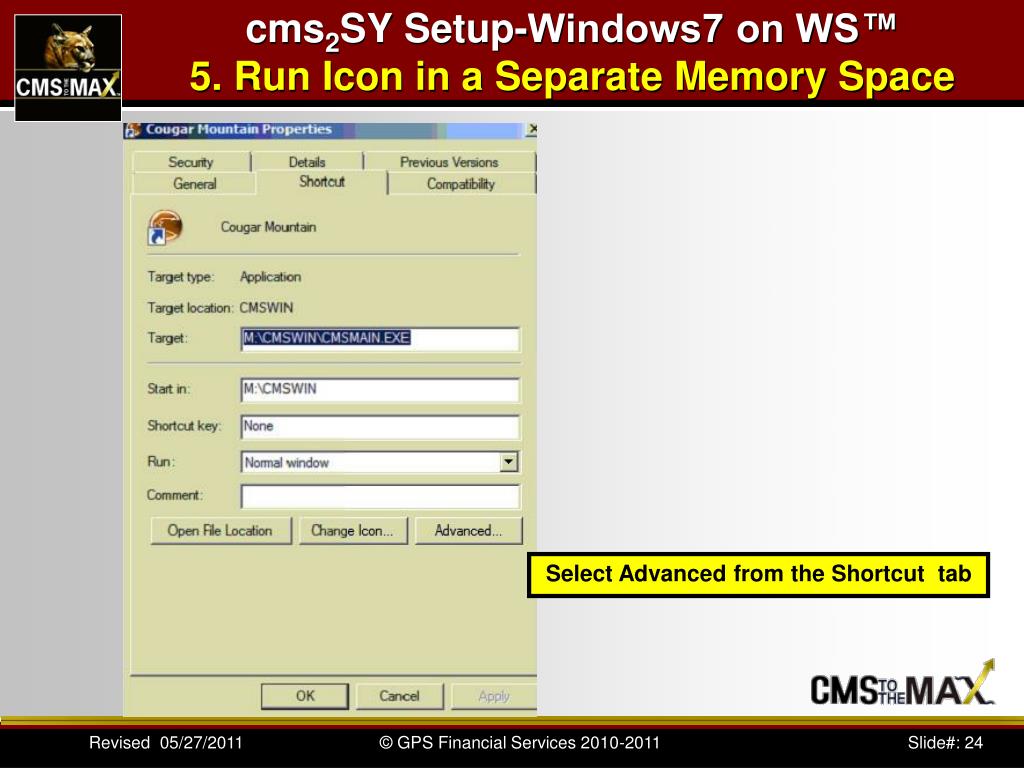Click the Cougar Mountain name label
1024x768 pixels.
(268, 227)
